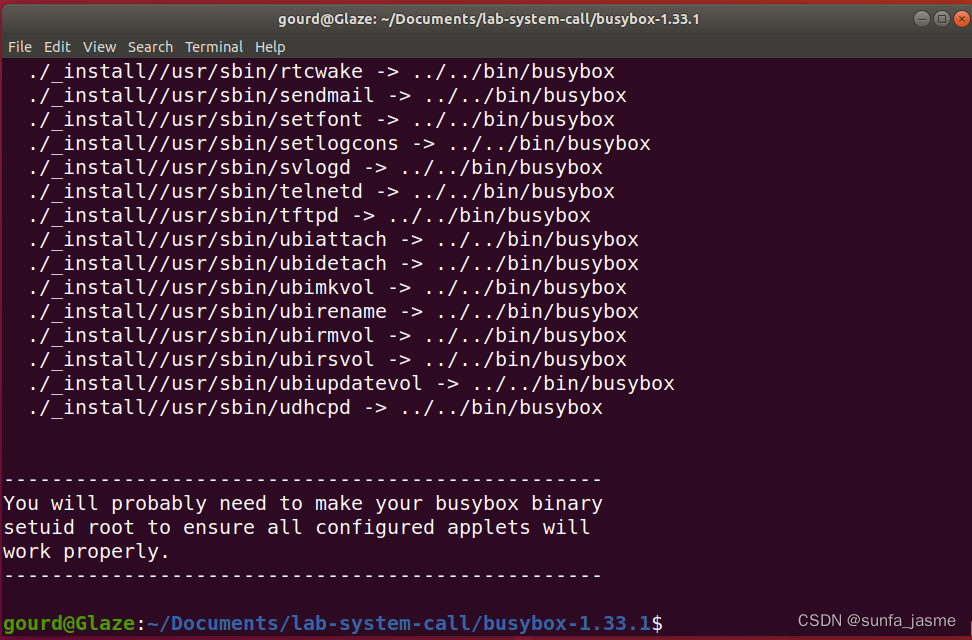Click the svlogd symlink output line
Screen dimensions: 972x640
pos(315,167)
